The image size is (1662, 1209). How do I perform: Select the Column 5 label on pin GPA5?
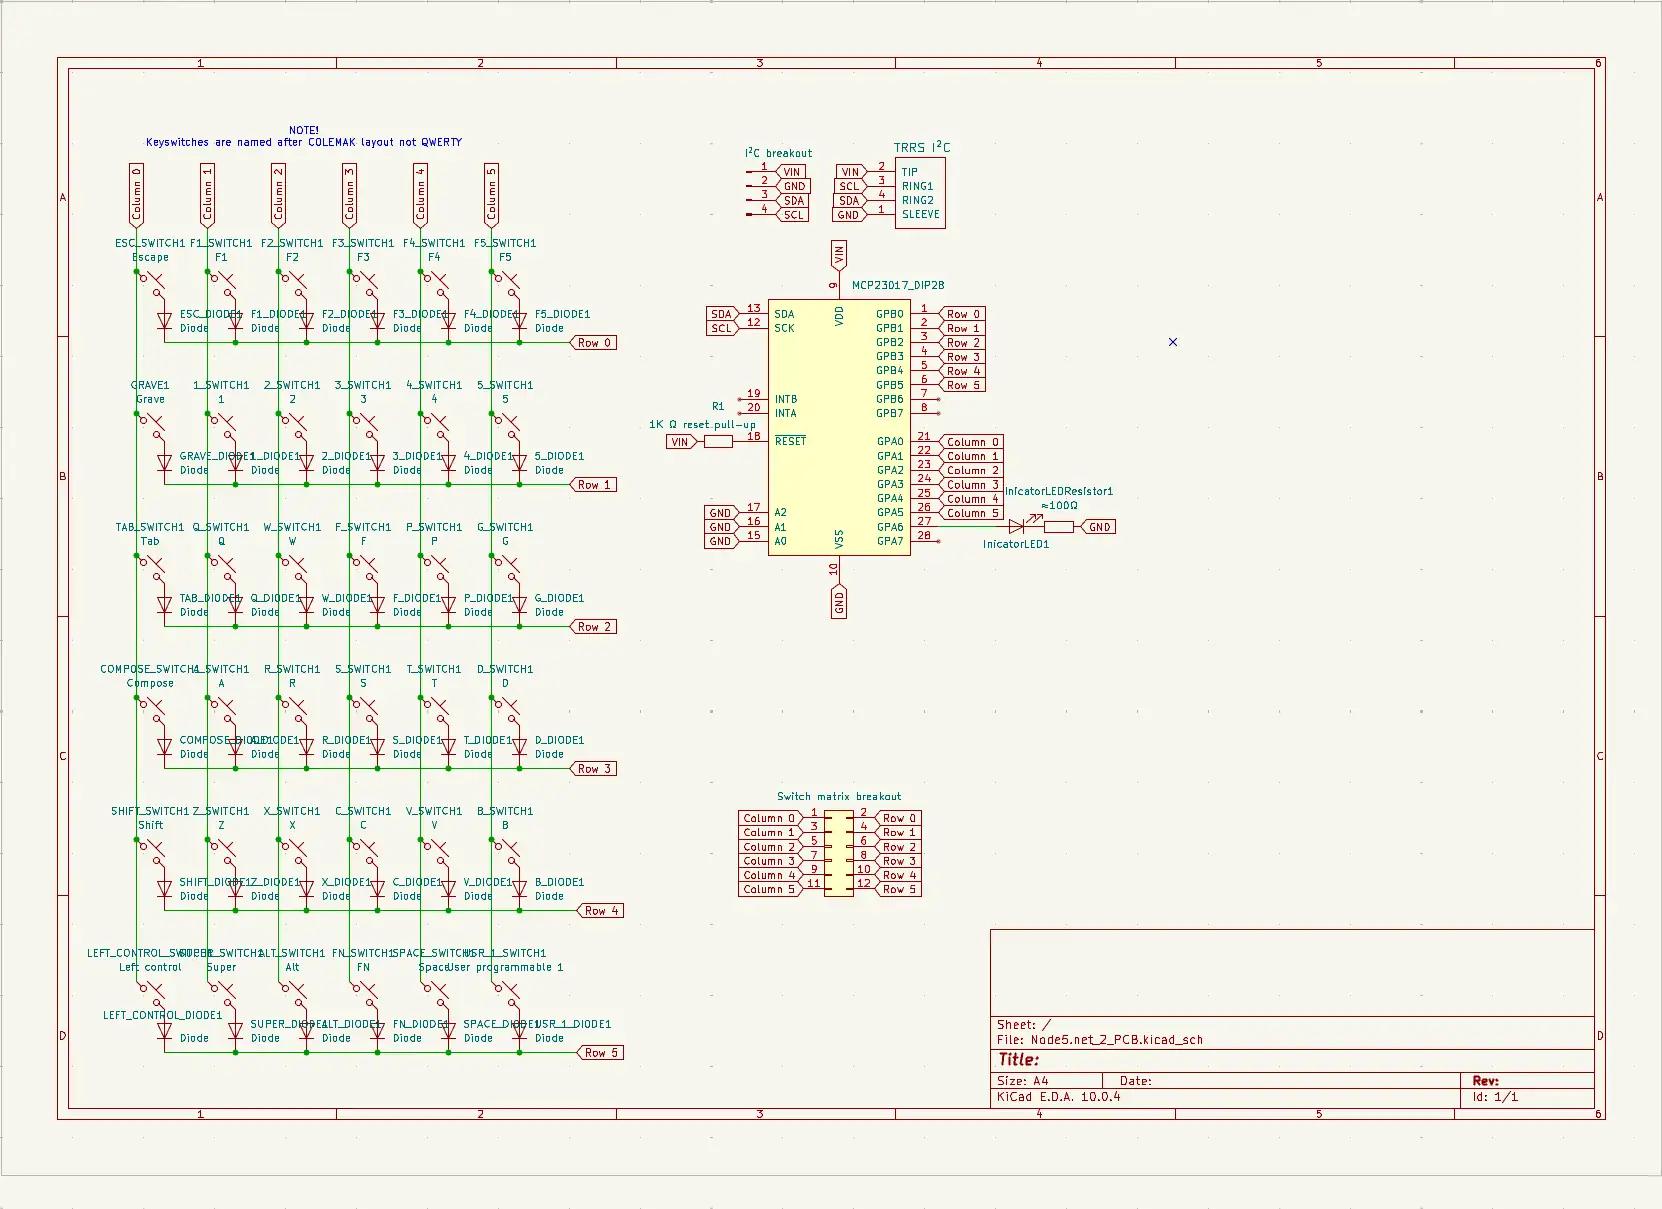point(971,513)
